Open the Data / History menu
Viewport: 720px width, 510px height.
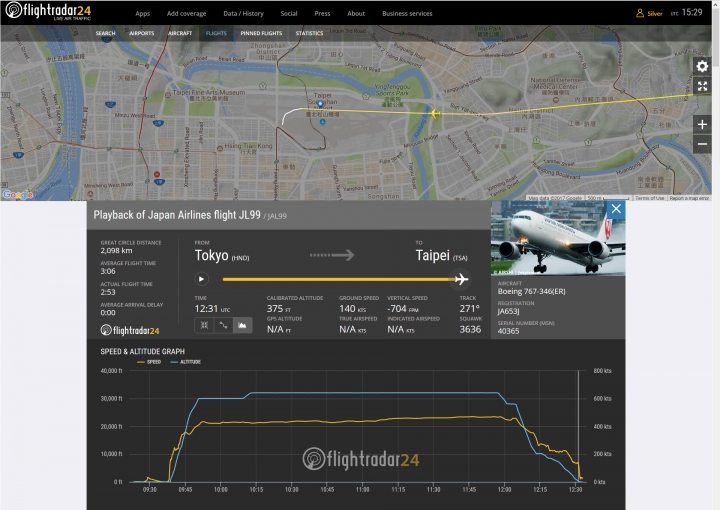(243, 14)
